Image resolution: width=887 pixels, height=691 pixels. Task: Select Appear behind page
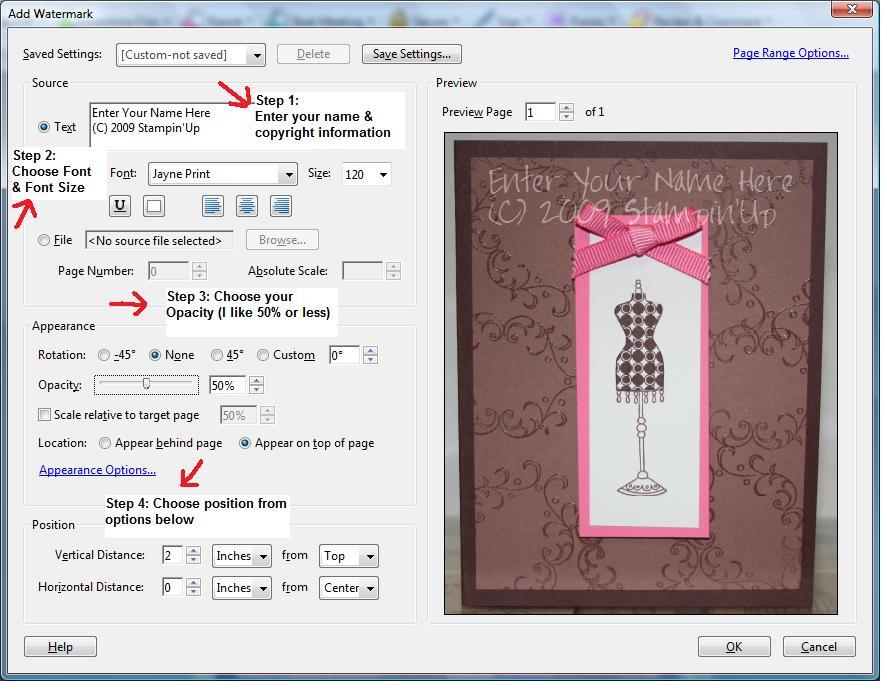tap(105, 443)
